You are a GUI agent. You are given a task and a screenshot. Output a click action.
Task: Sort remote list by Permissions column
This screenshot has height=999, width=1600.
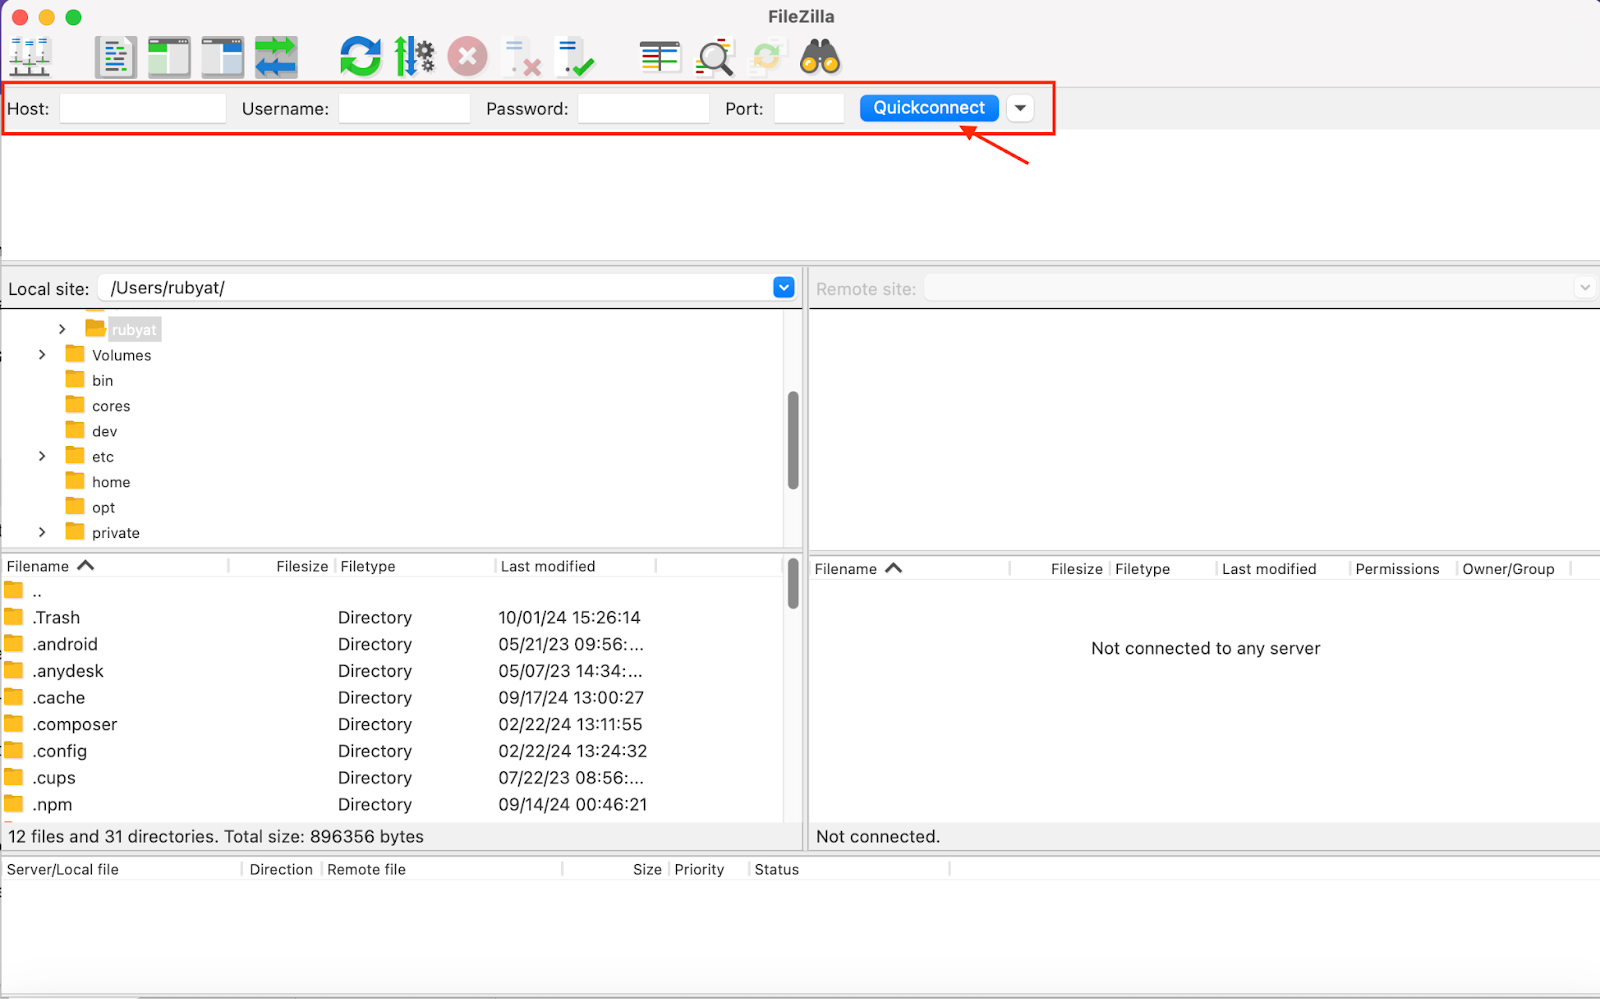point(1402,569)
